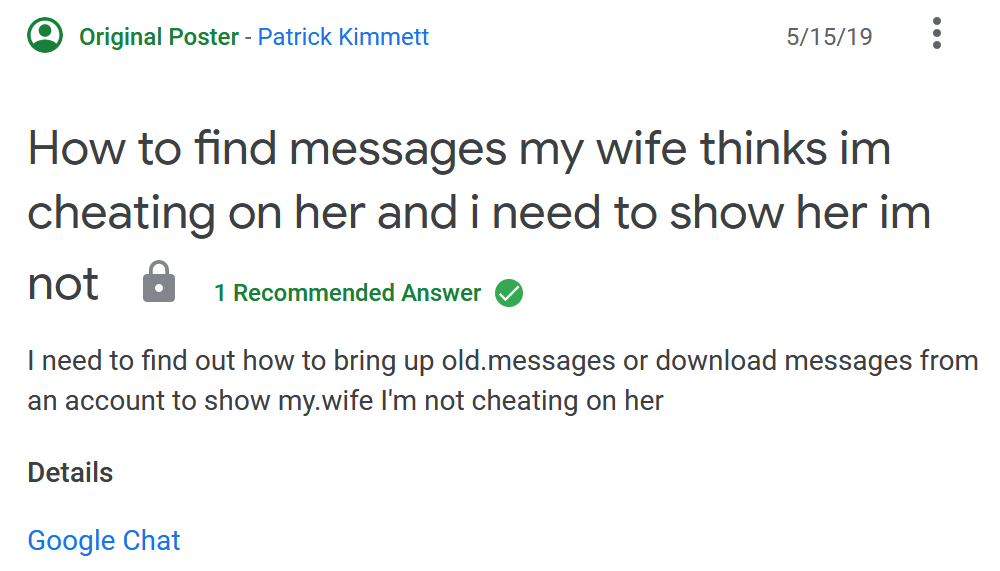The image size is (1000, 571).
Task: Click the body line starting 'I need to find out'
Action: tap(503, 361)
